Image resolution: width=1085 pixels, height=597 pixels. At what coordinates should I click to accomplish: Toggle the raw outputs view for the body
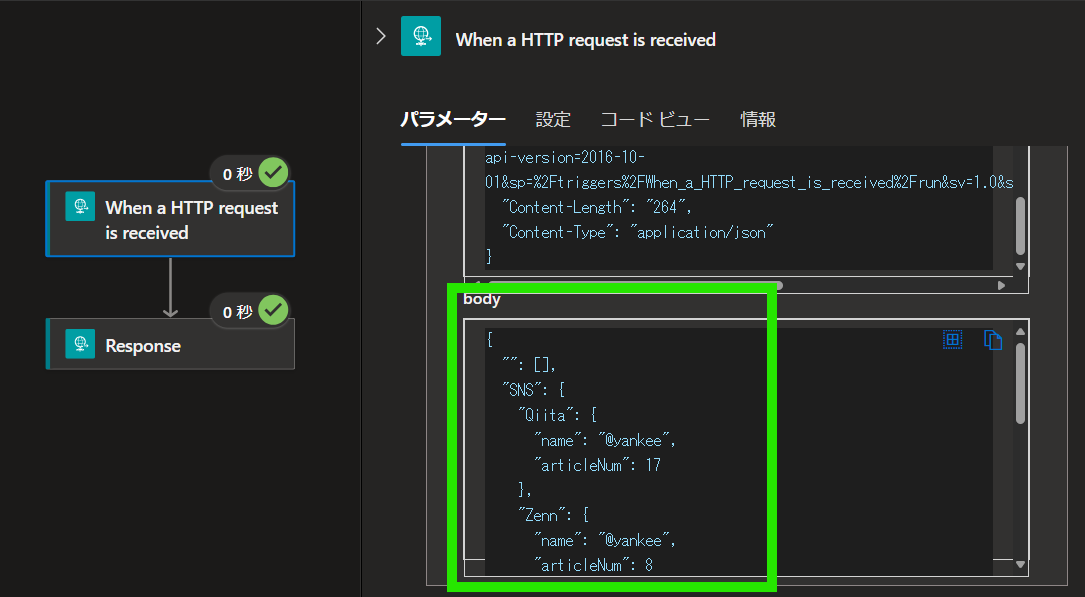tap(953, 340)
